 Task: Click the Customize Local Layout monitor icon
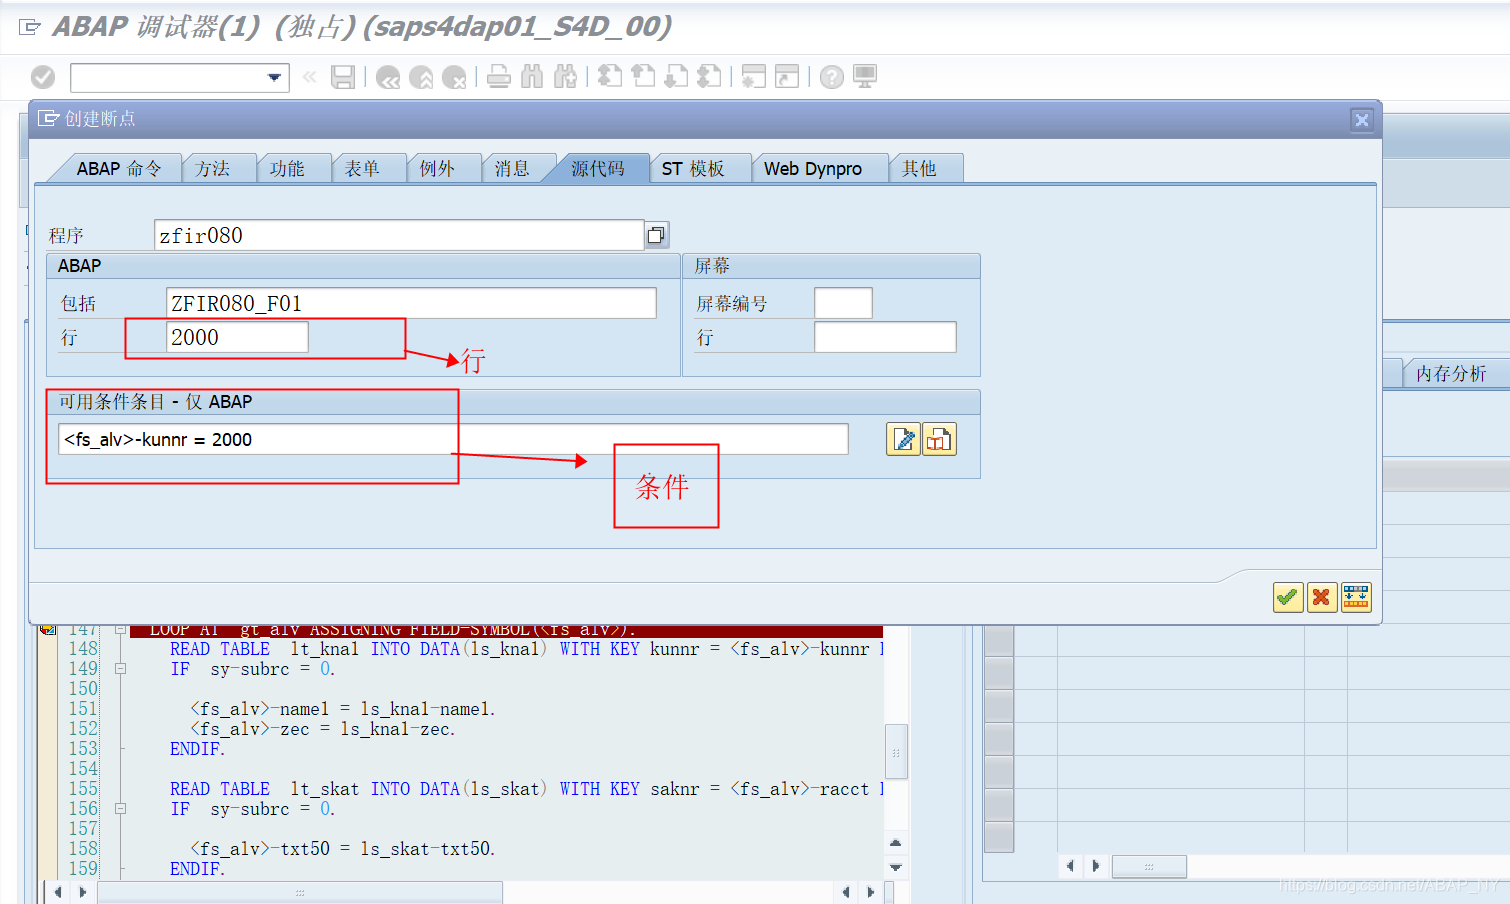[x=865, y=77]
